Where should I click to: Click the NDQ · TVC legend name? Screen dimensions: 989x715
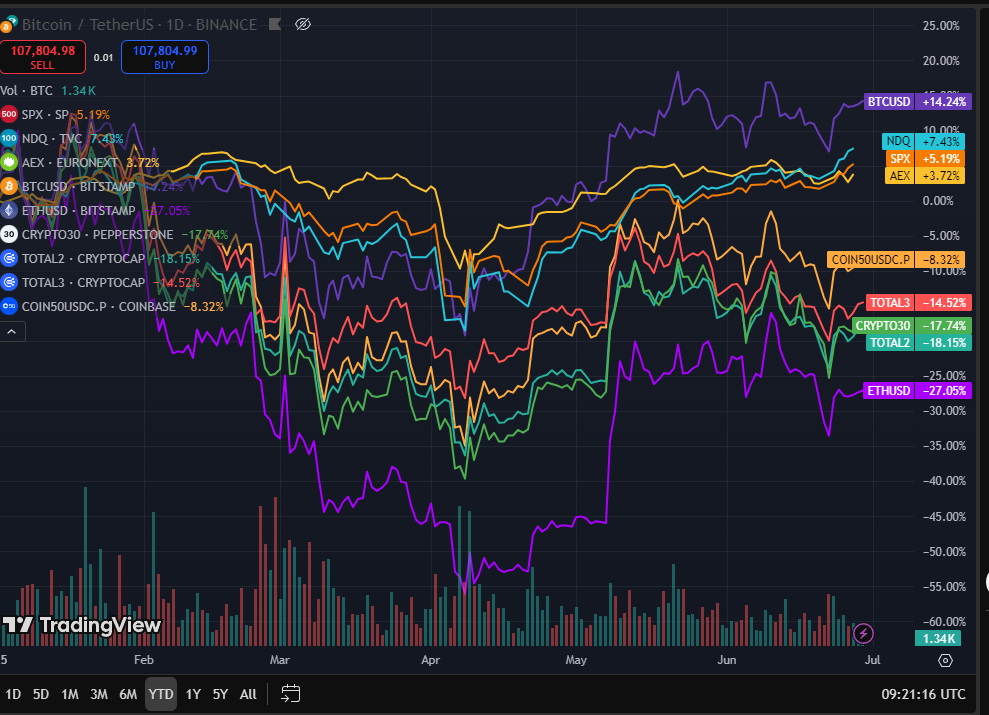coord(52,139)
